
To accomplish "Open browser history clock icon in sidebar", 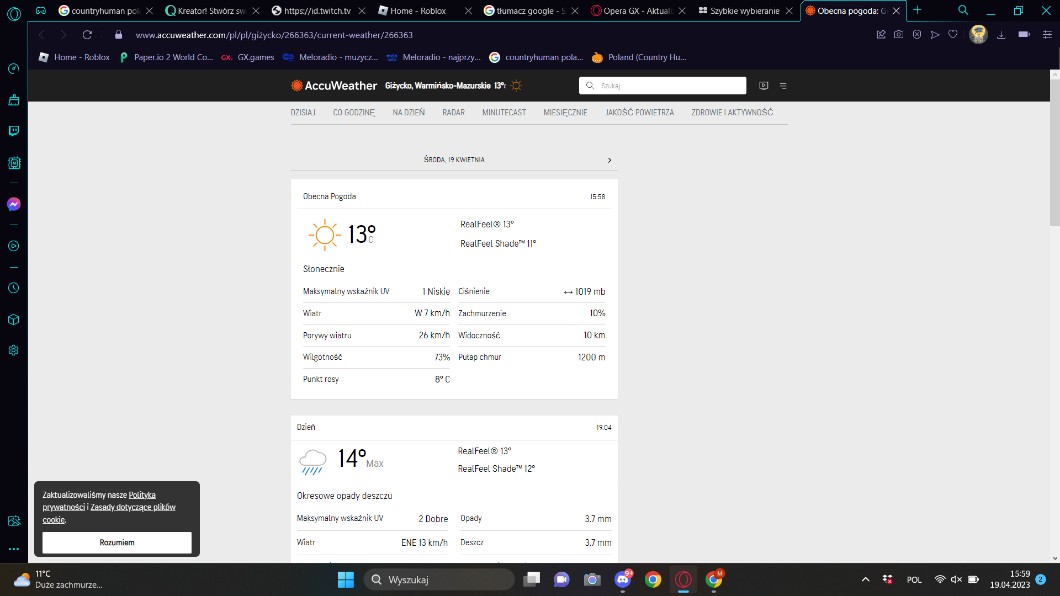I will 14,287.
